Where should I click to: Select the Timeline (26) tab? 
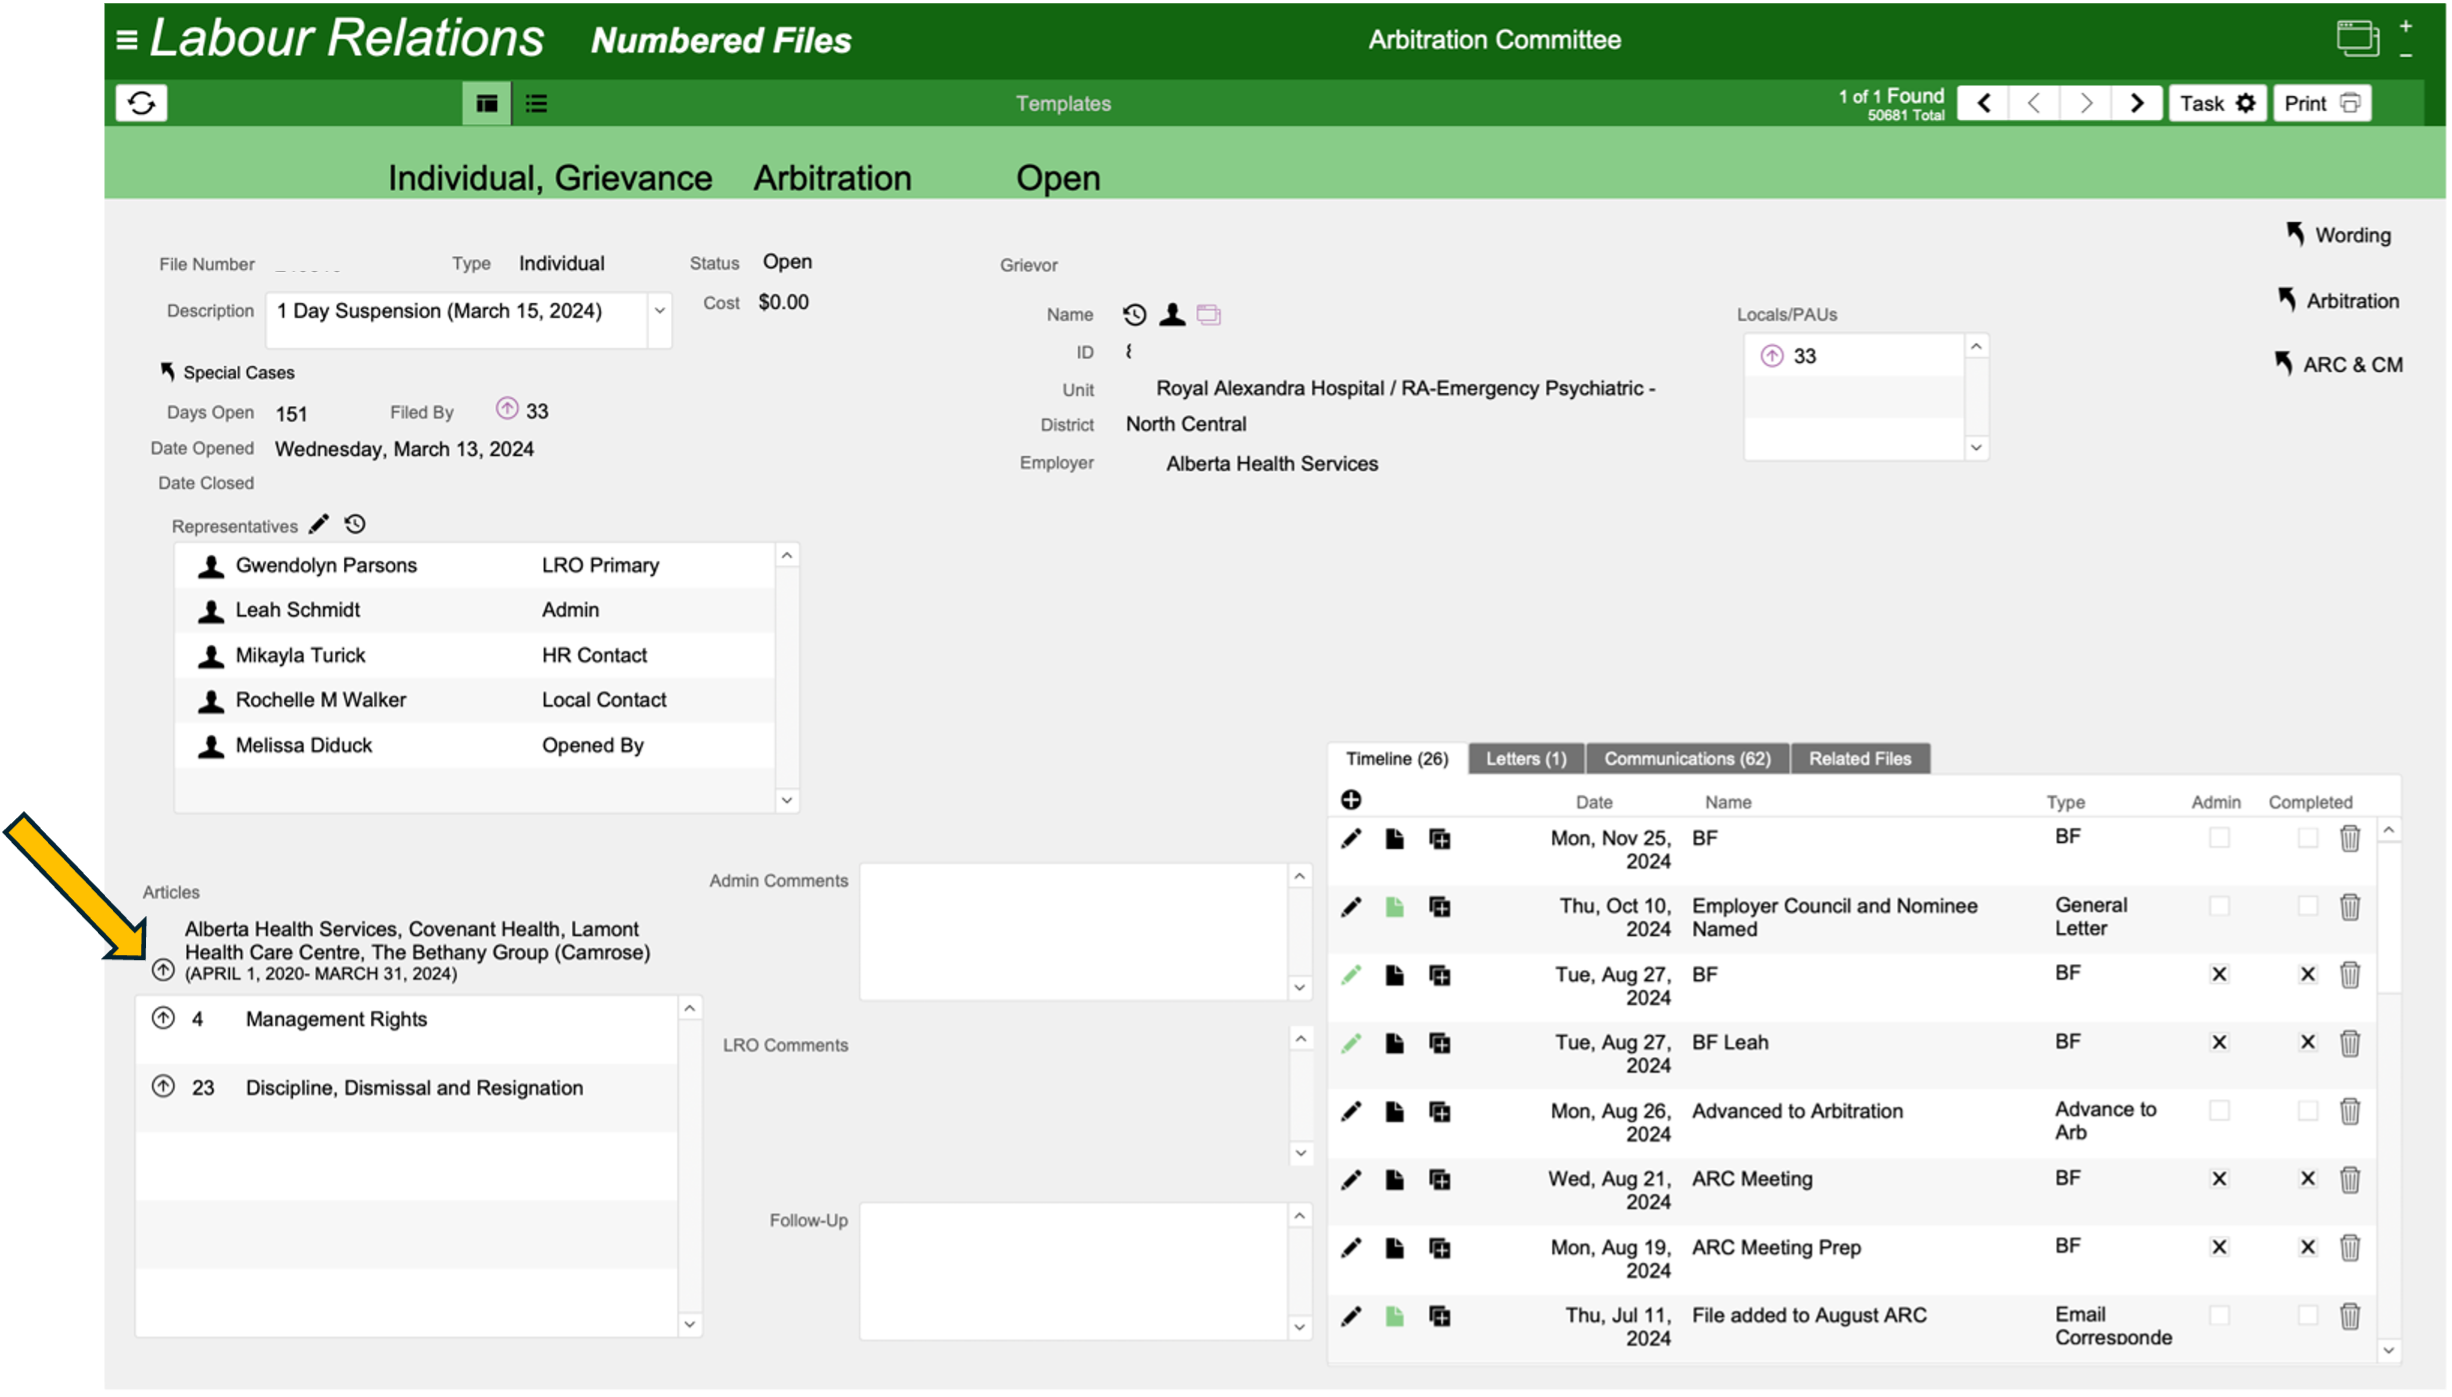click(1397, 759)
